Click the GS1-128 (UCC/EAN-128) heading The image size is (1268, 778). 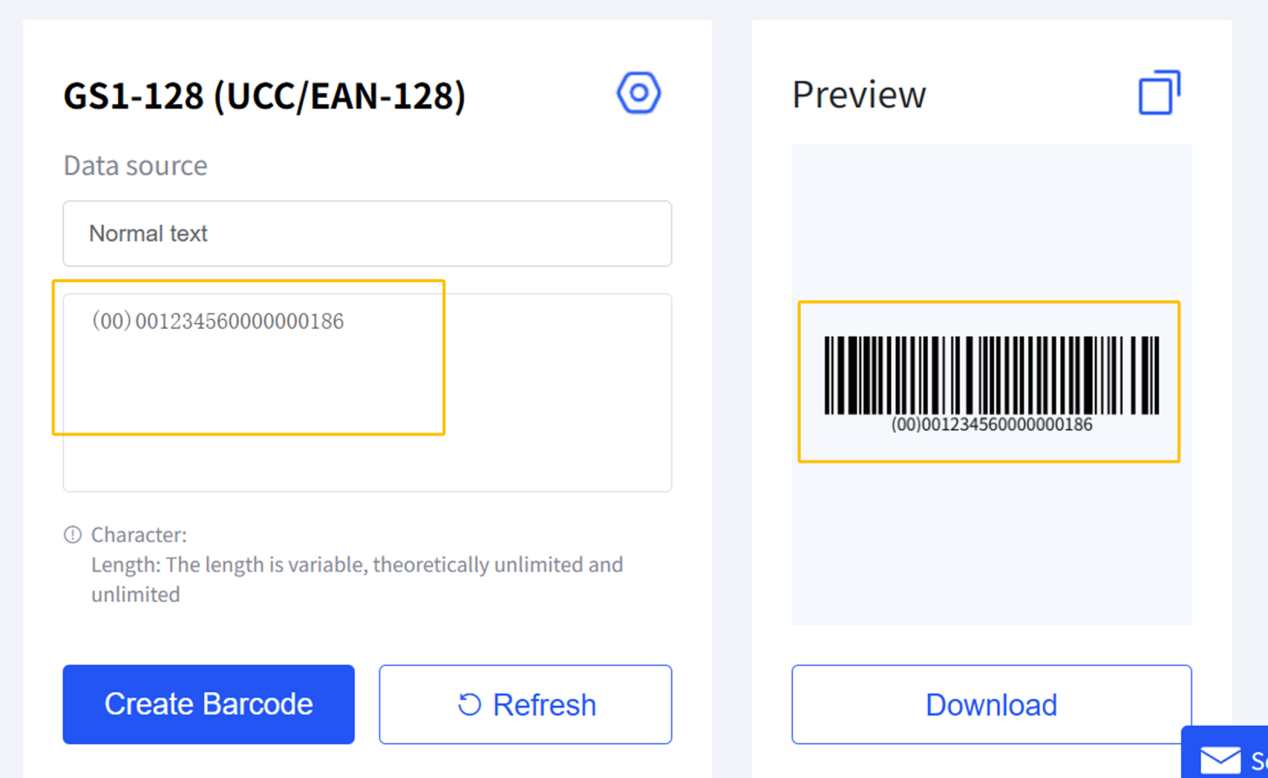click(264, 96)
